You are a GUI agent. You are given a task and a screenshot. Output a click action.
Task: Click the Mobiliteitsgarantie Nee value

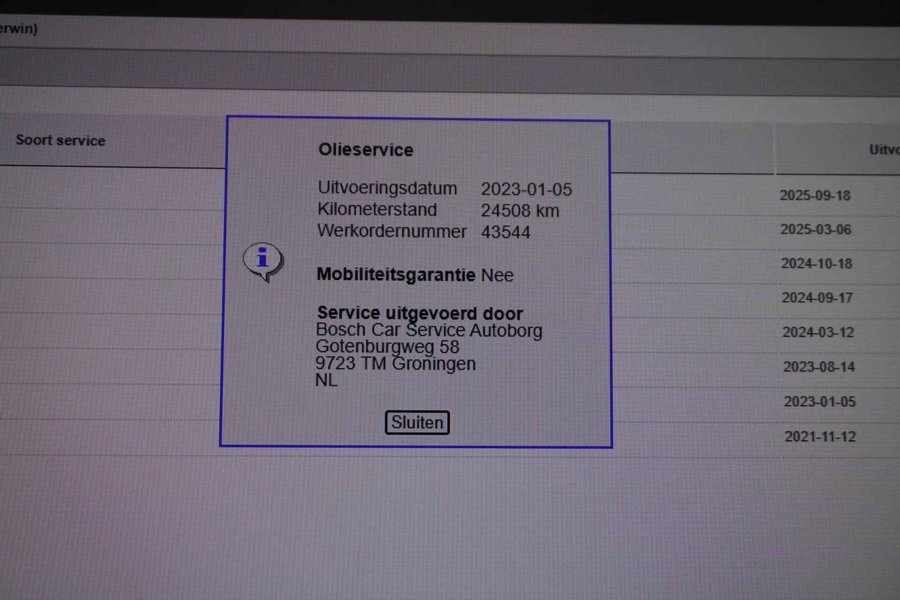(497, 275)
